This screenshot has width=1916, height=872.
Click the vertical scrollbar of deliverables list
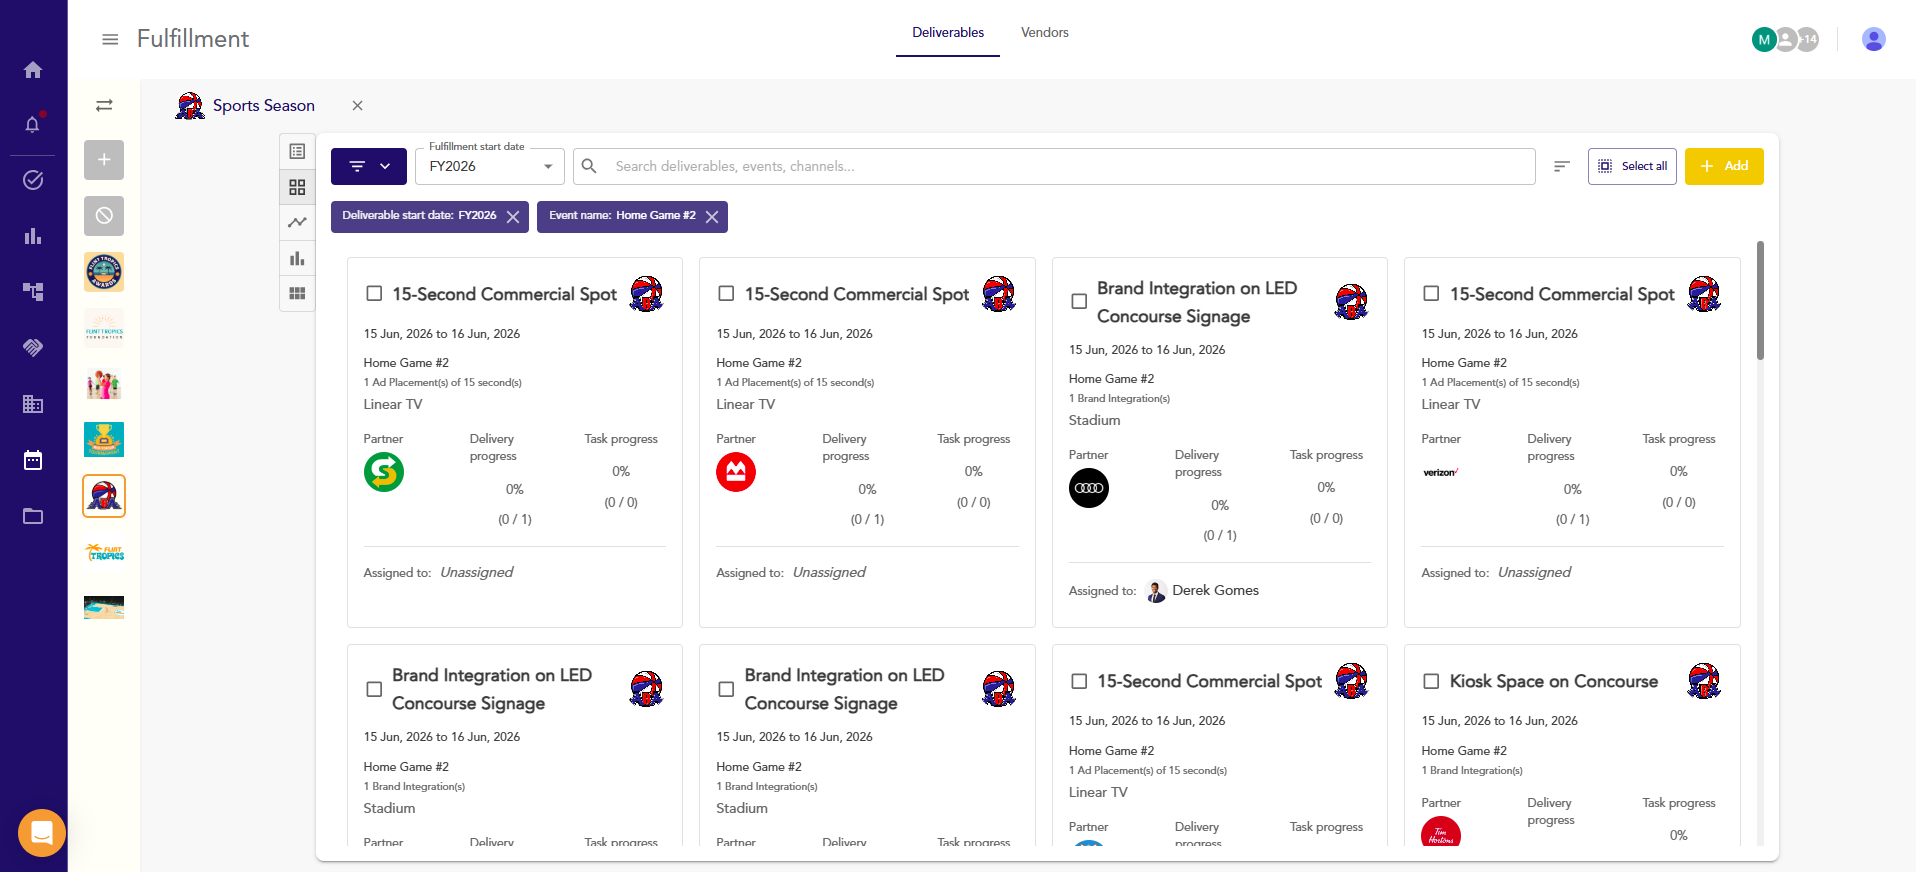coord(1760,300)
